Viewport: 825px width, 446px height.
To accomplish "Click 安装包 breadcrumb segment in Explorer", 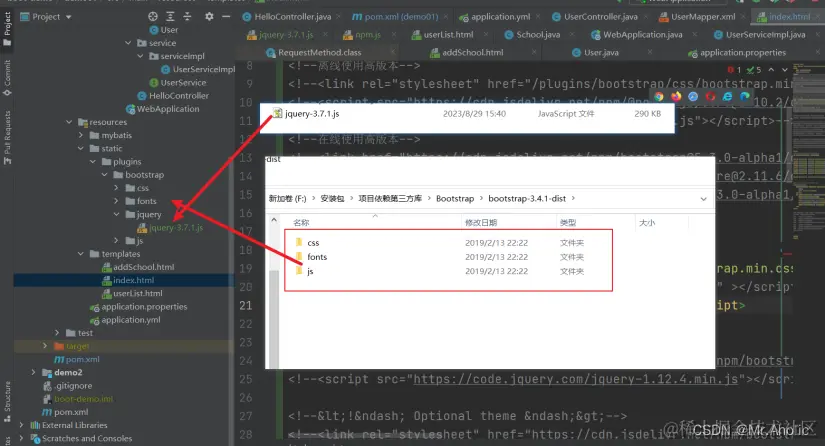I will [x=332, y=198].
